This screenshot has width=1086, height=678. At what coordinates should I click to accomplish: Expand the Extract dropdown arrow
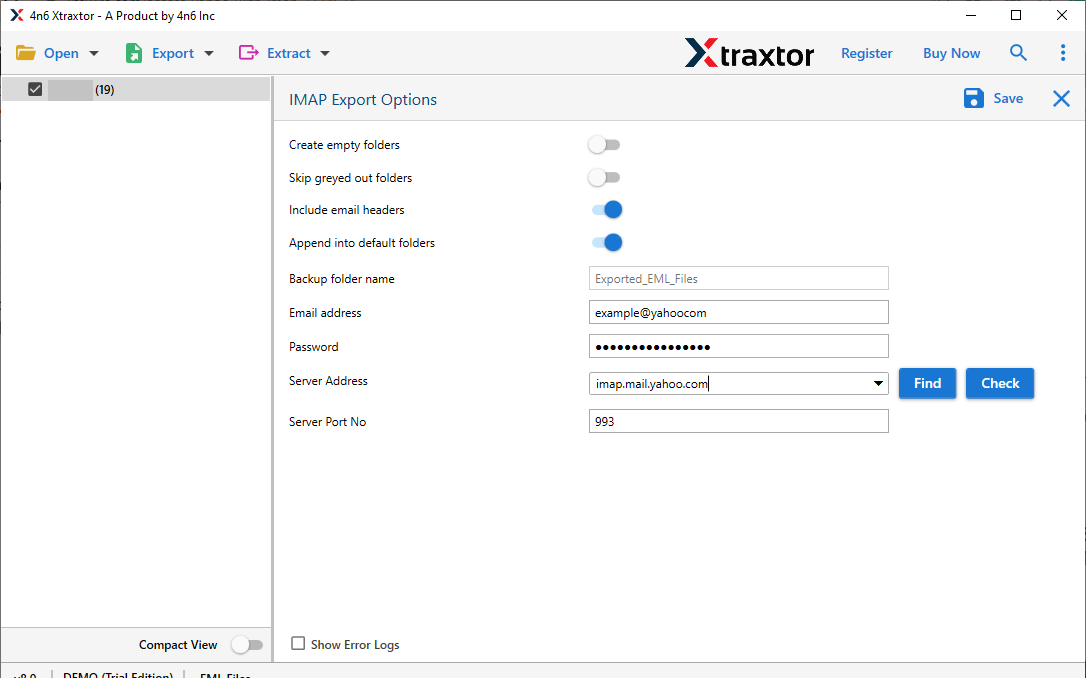(325, 53)
